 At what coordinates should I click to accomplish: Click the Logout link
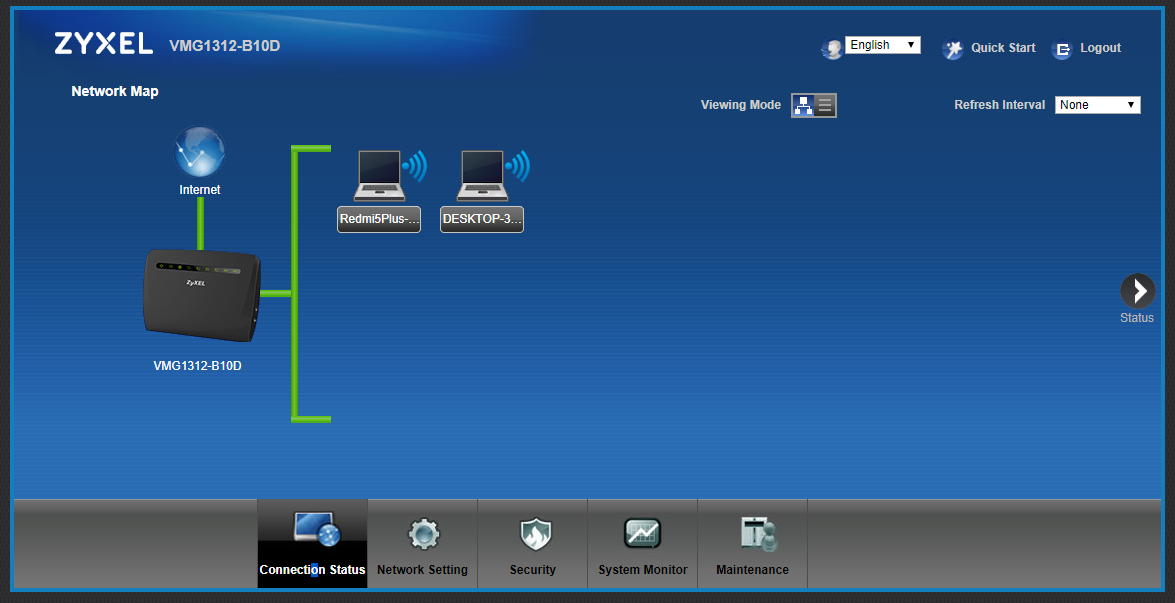click(1101, 48)
